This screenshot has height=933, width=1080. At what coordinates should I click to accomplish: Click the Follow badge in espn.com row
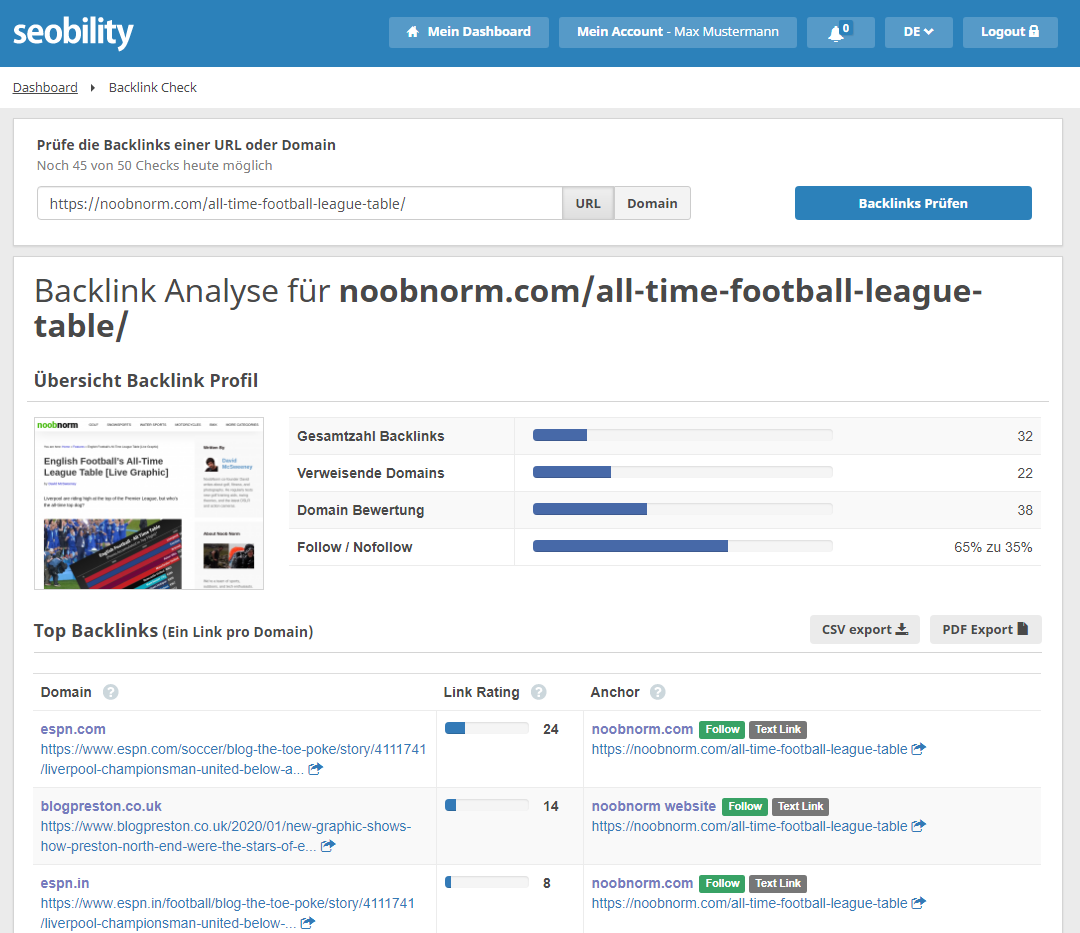coord(722,729)
